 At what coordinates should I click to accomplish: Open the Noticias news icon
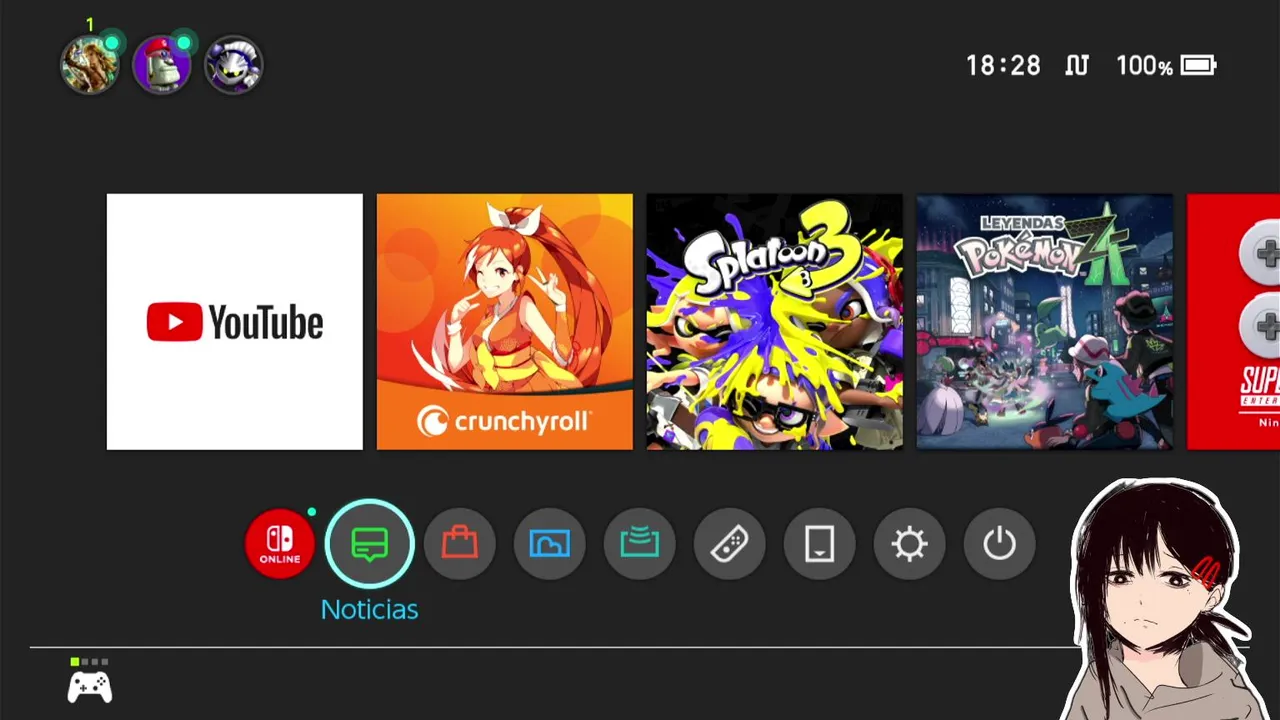(370, 544)
